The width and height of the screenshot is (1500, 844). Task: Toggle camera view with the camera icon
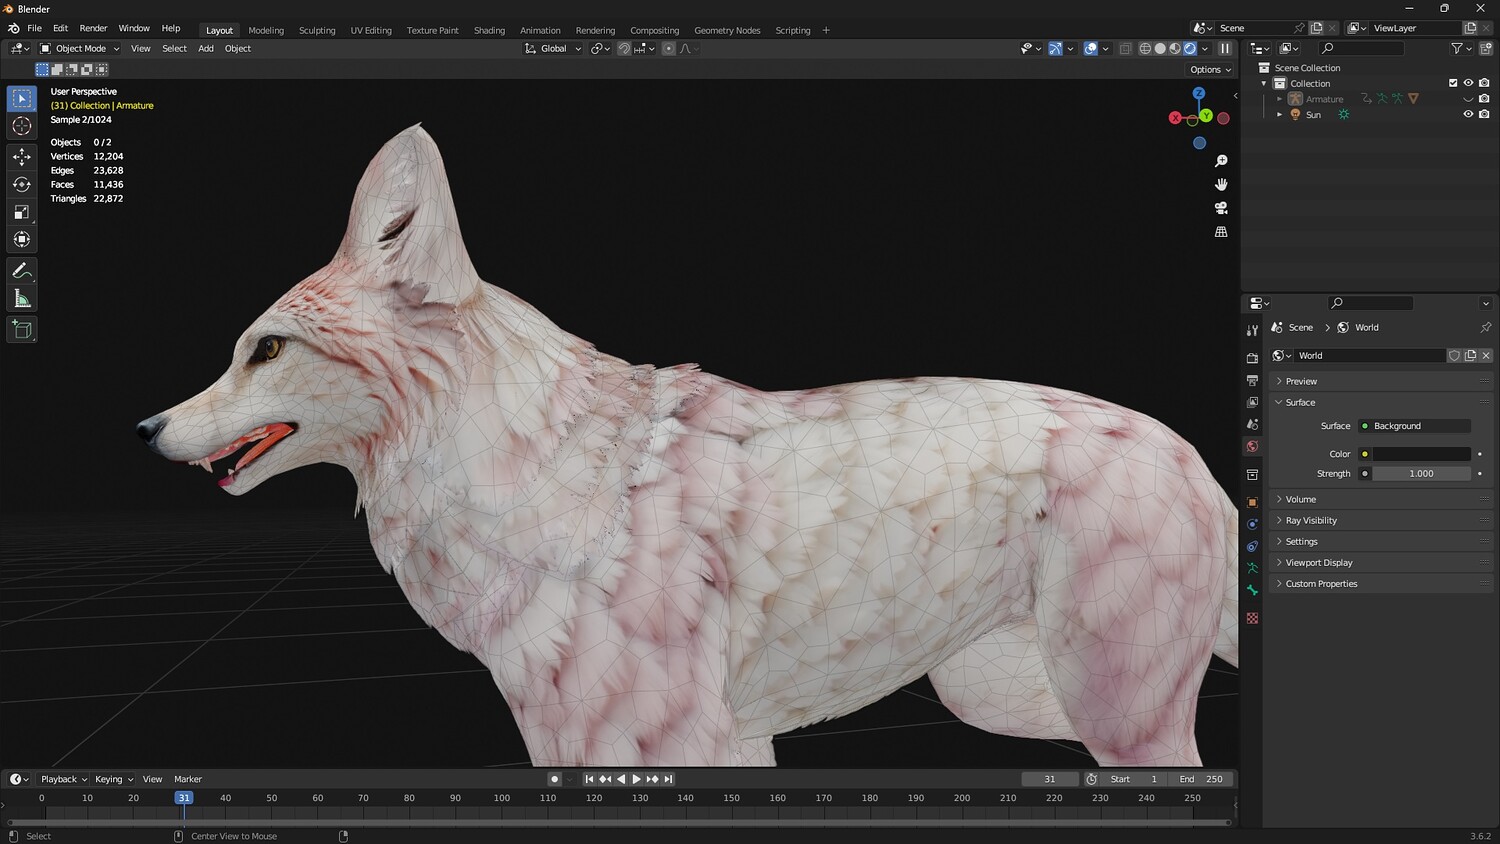(1221, 208)
